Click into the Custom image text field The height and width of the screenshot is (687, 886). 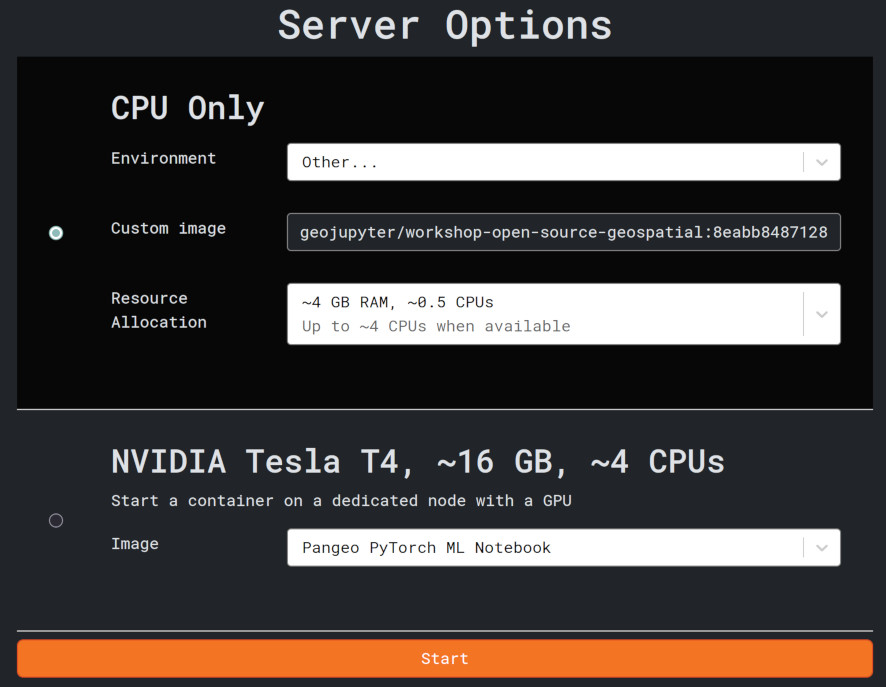(x=563, y=232)
